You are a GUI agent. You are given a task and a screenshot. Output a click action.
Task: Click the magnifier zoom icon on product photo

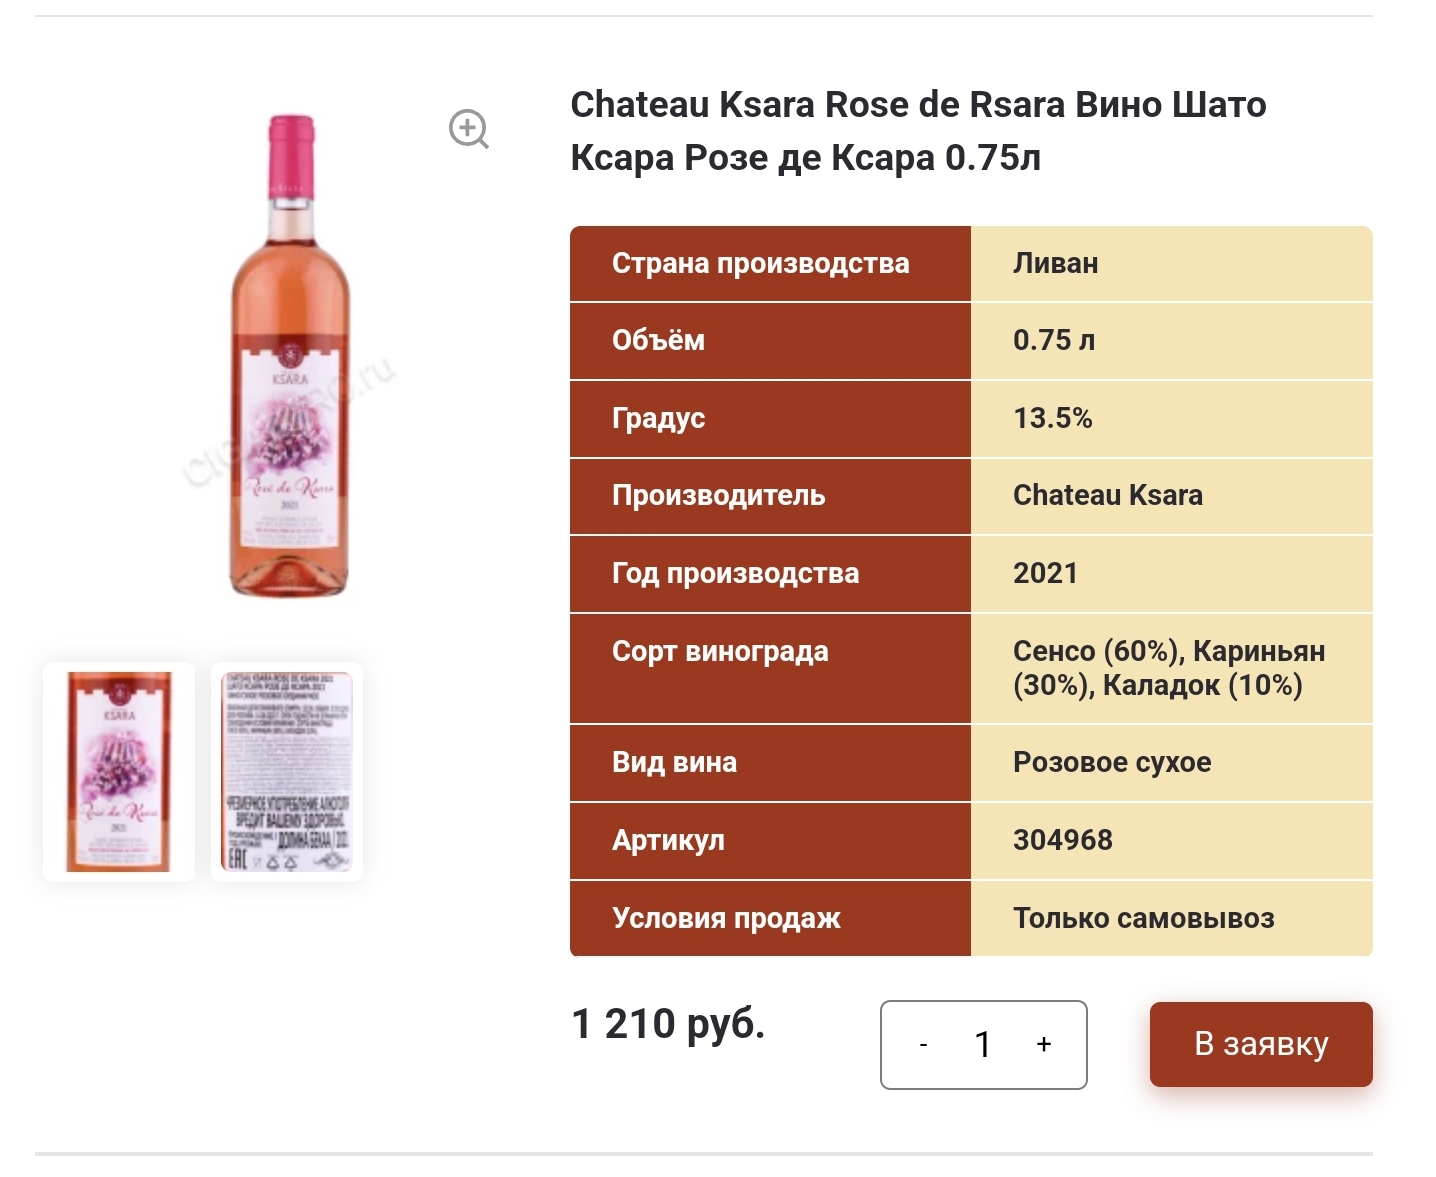pos(468,129)
